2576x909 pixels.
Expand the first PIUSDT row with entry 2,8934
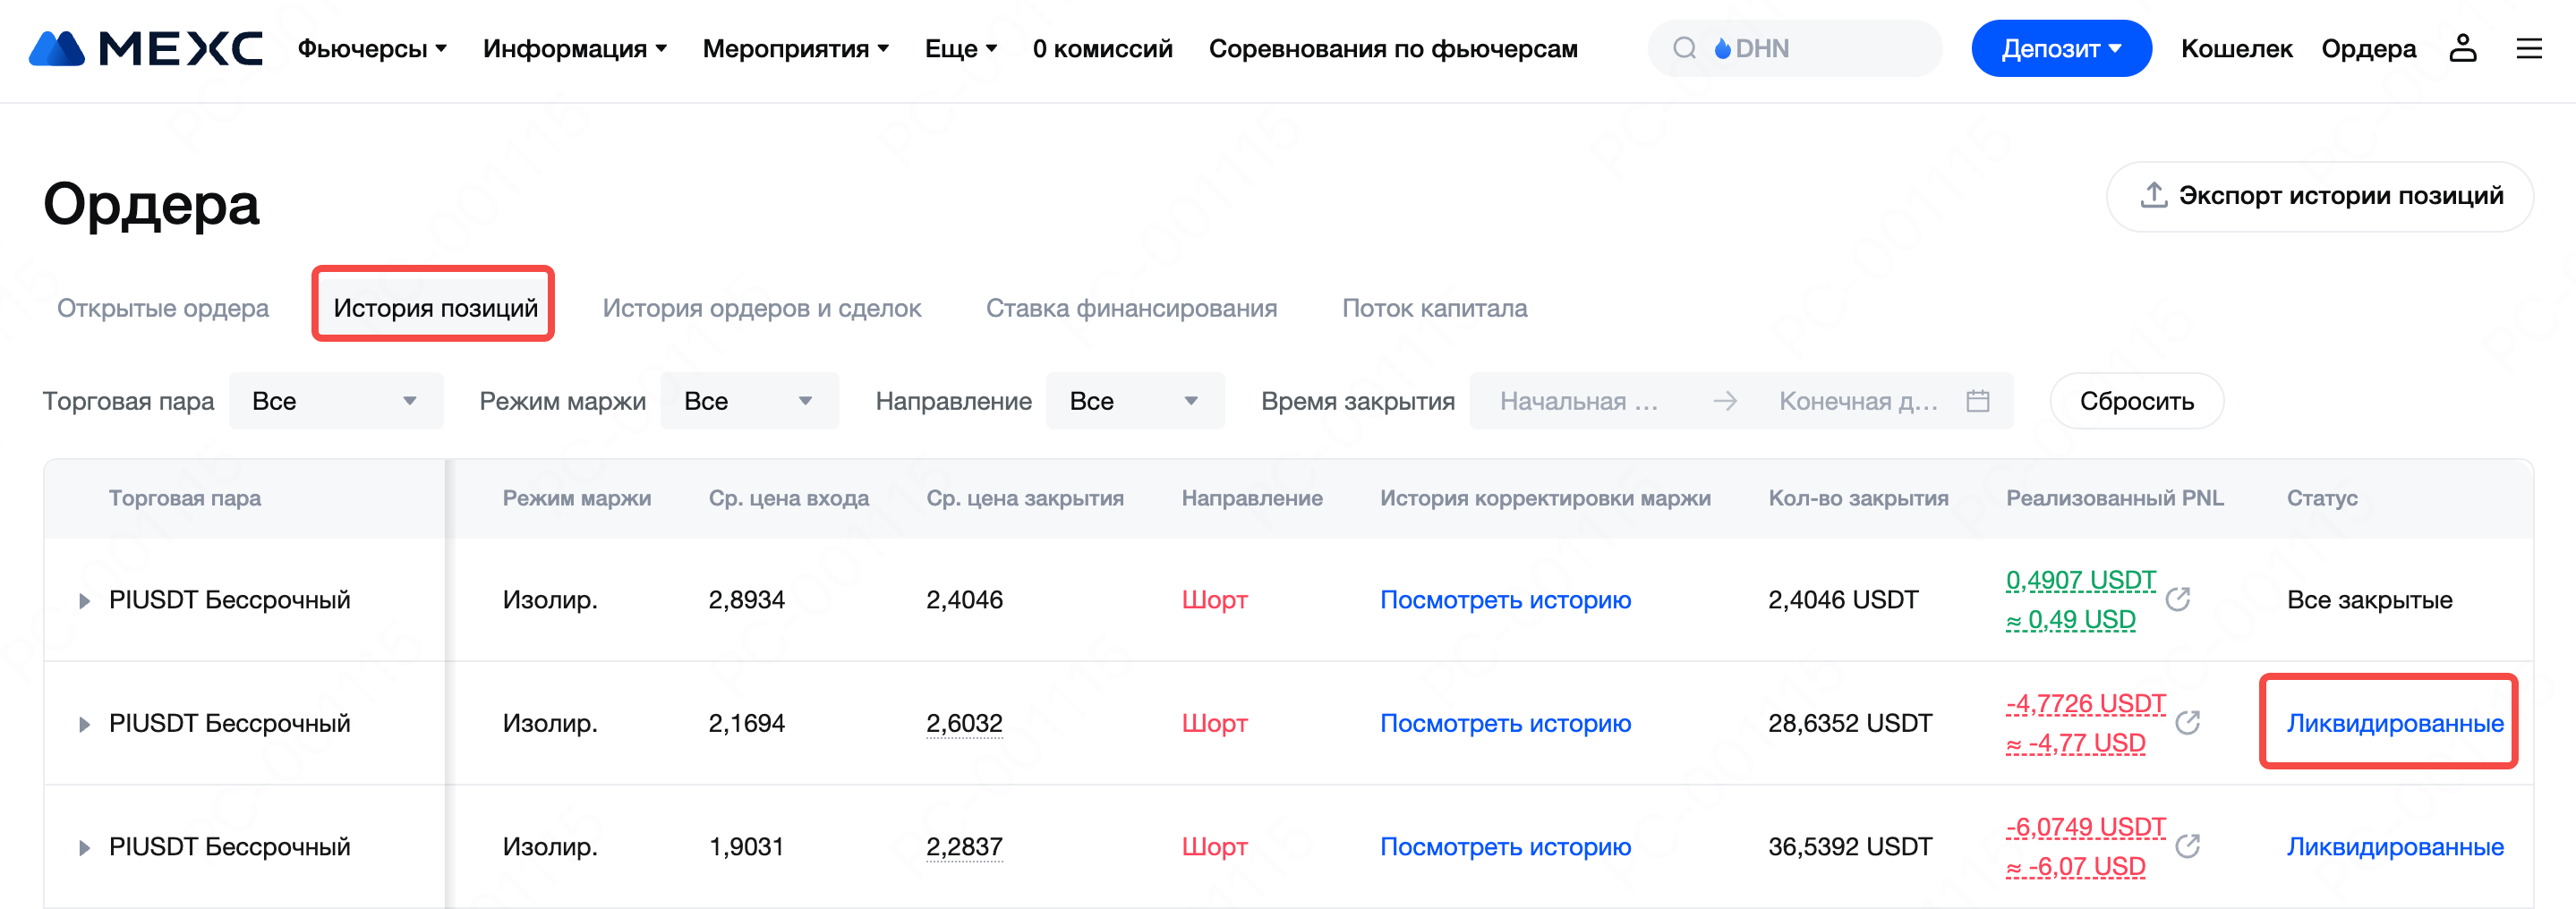click(x=85, y=601)
